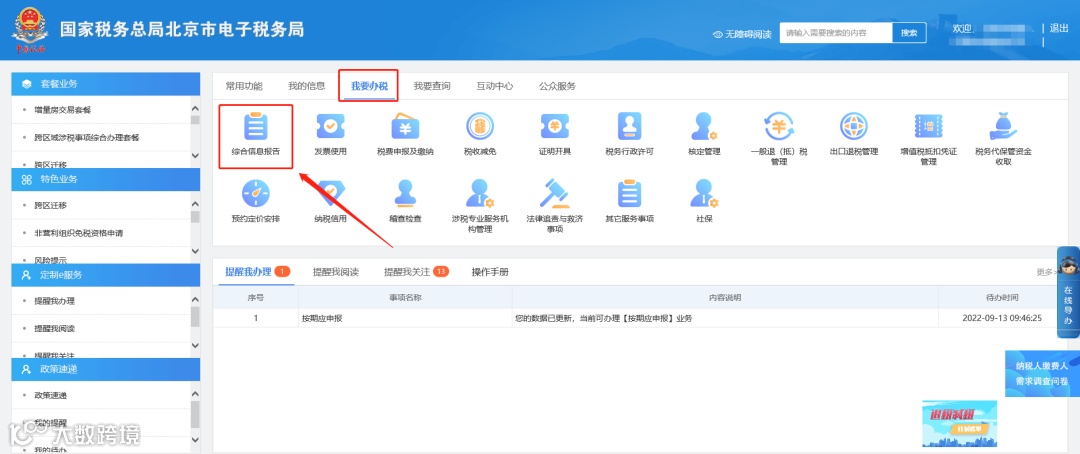Click the 退出 logout link
This screenshot has height=454, width=1080.
point(1059,28)
